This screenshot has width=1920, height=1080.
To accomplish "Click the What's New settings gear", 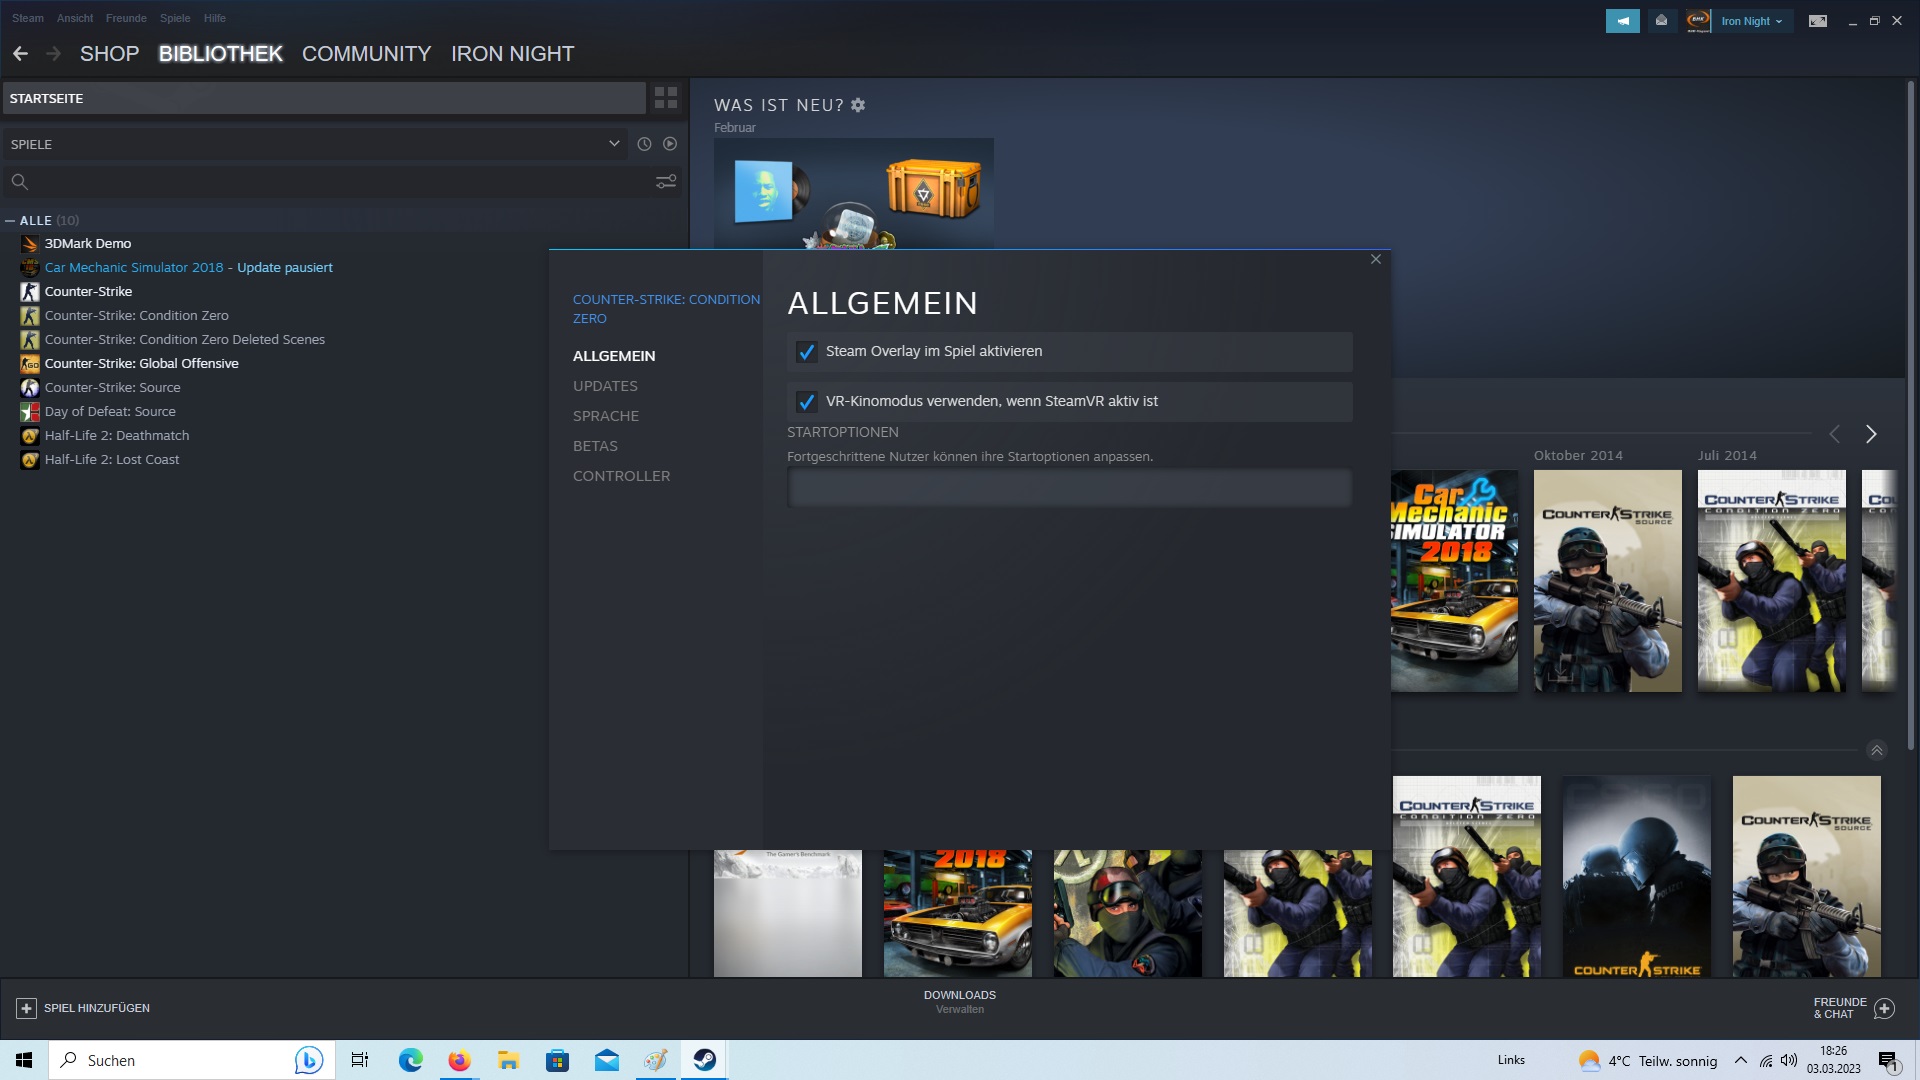I will pyautogui.click(x=858, y=105).
